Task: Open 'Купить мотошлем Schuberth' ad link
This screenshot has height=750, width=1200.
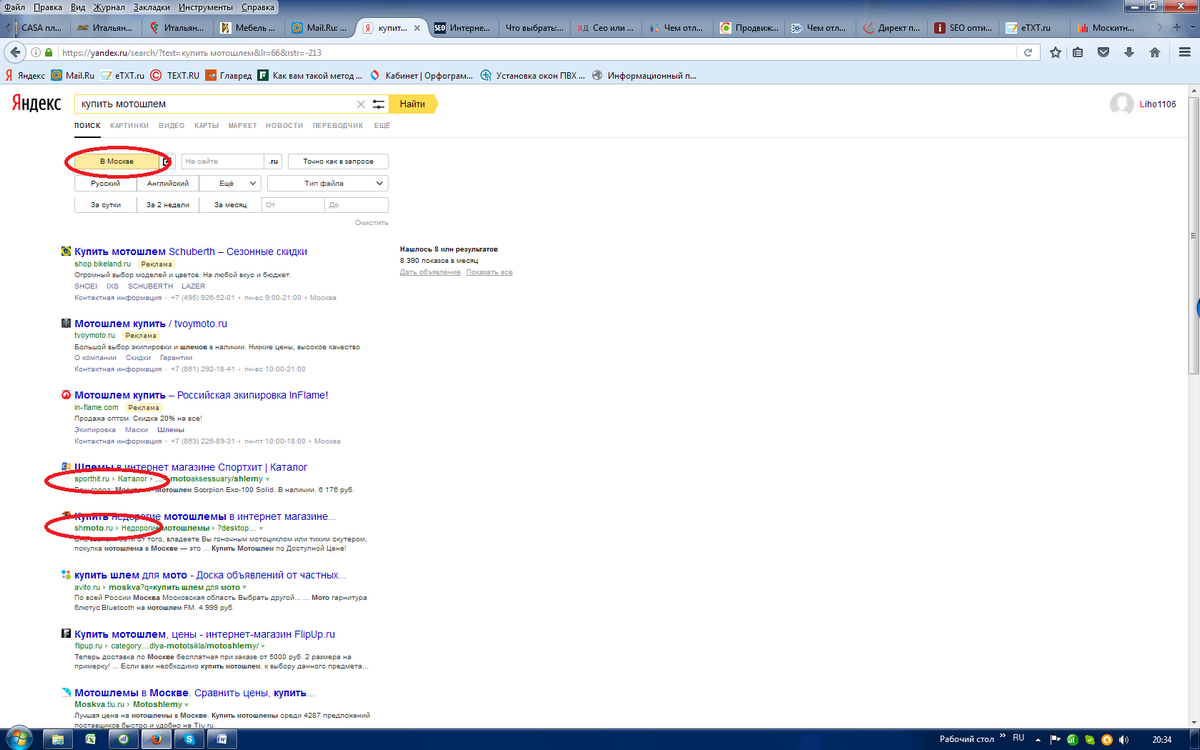Action: (191, 252)
